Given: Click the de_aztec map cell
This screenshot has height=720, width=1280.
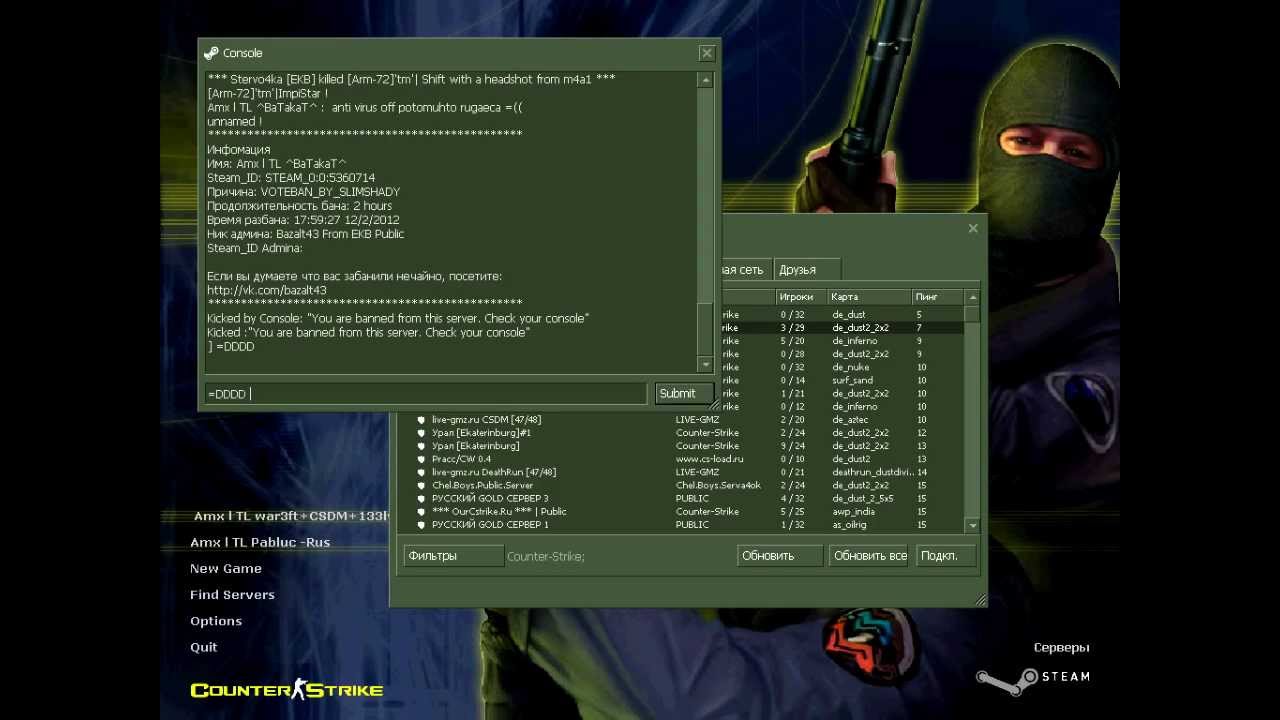Looking at the screenshot, I should 850,420.
